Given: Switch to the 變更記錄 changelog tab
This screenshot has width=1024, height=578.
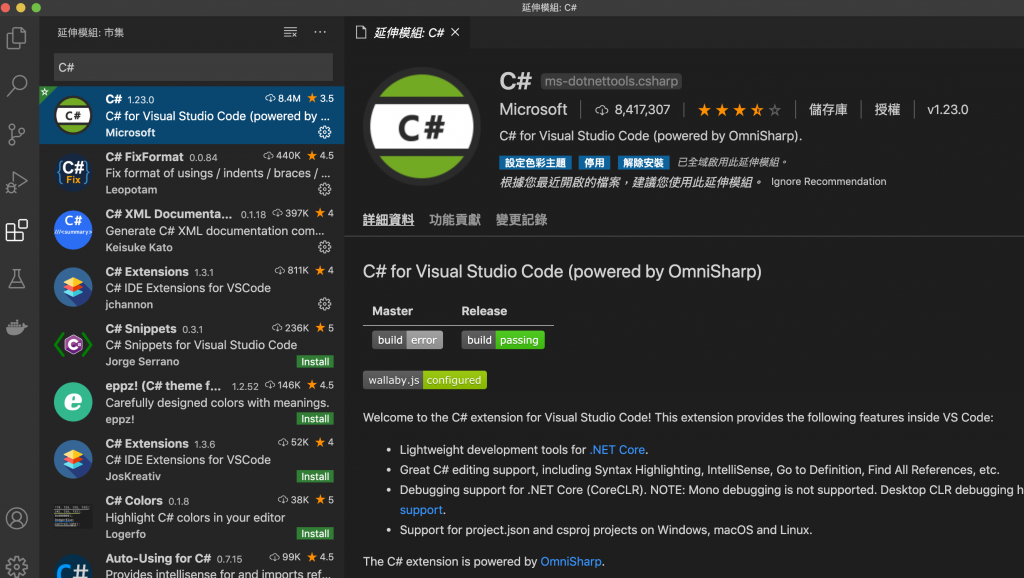Looking at the screenshot, I should pos(521,220).
